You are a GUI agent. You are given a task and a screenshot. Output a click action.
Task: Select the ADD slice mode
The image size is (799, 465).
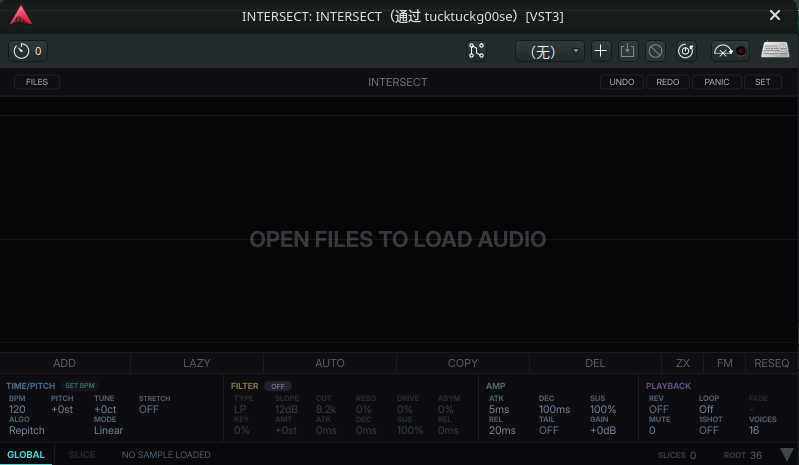tap(65, 363)
